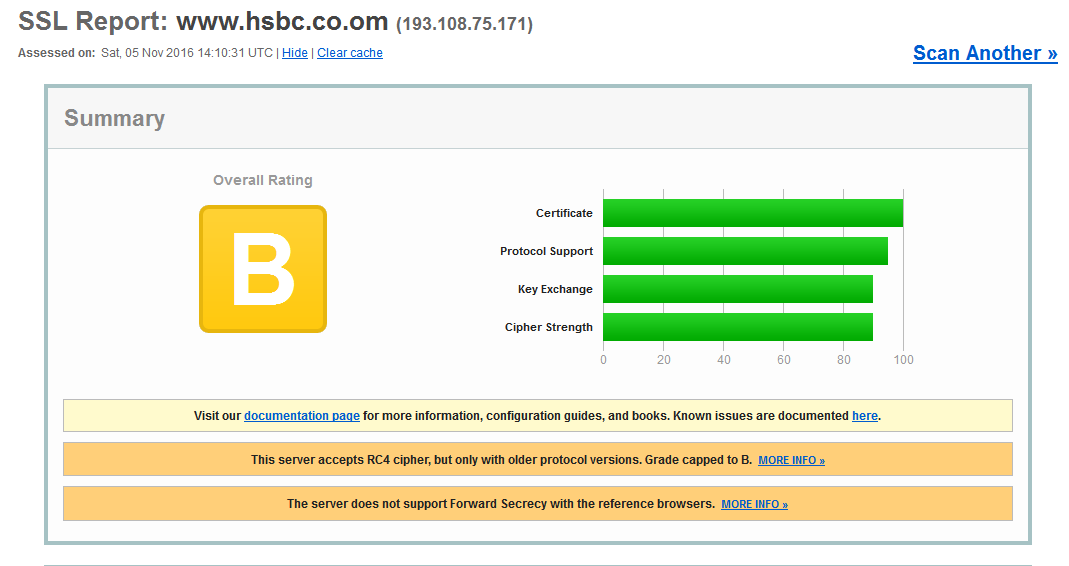The width and height of the screenshot is (1069, 566).
Task: Click the Protocol Support score bar
Action: [x=746, y=251]
